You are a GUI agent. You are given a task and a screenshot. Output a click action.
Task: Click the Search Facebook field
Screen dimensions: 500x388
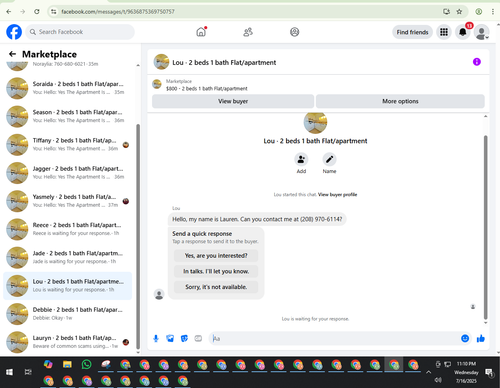click(x=80, y=32)
